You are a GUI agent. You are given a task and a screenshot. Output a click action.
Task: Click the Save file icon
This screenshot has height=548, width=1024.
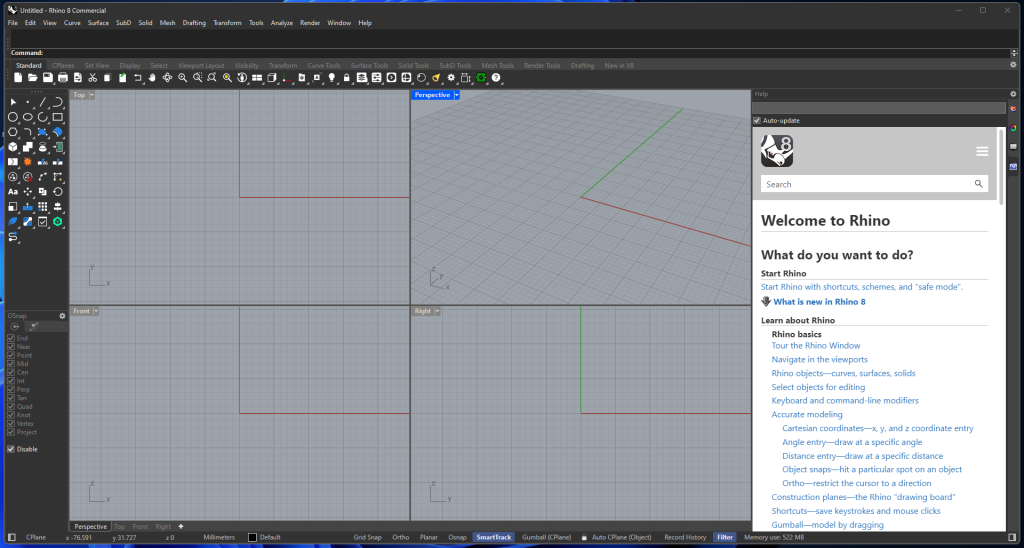coord(48,78)
